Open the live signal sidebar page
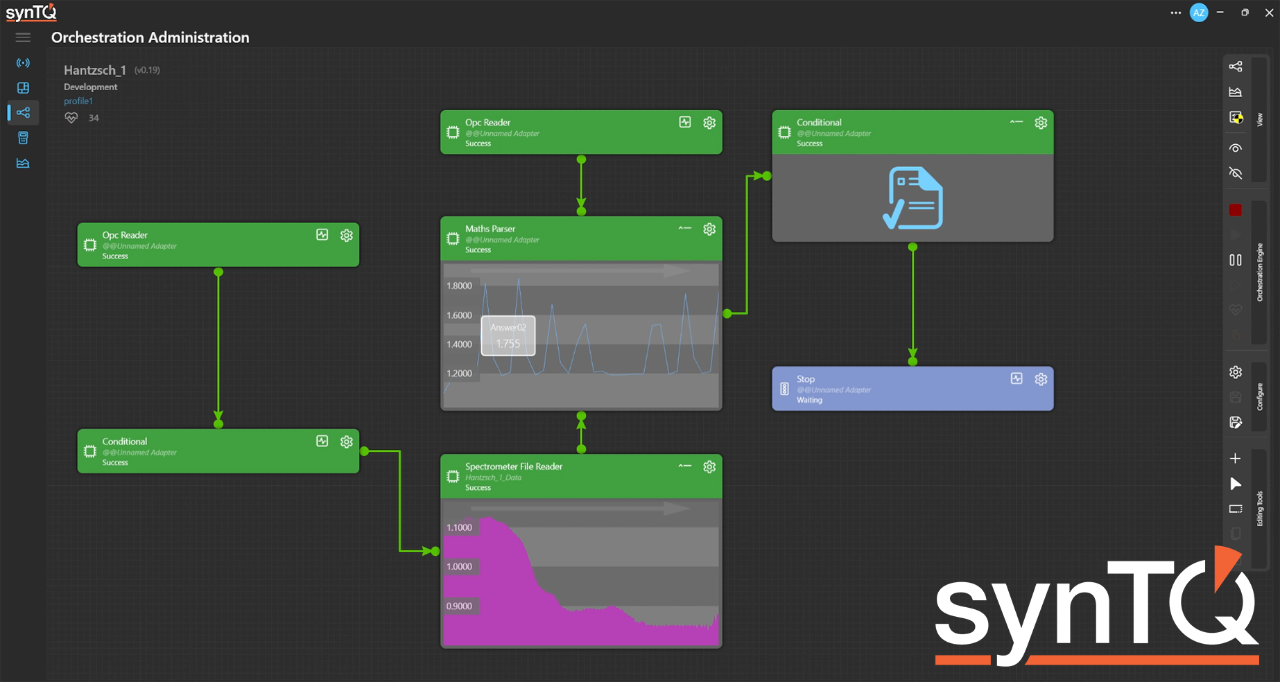 click(x=23, y=63)
